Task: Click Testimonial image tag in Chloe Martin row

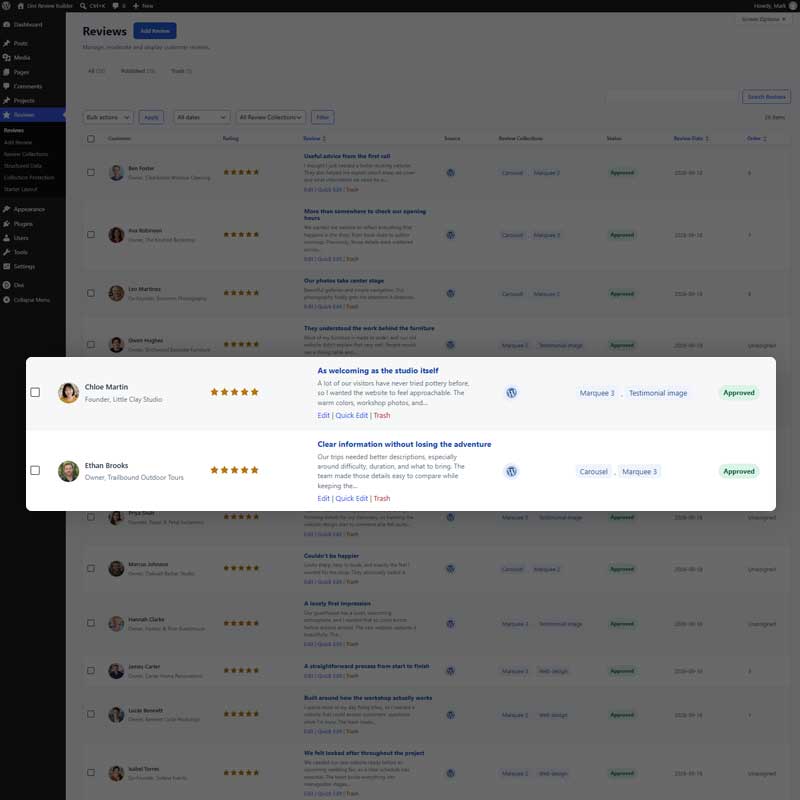Action: [658, 393]
